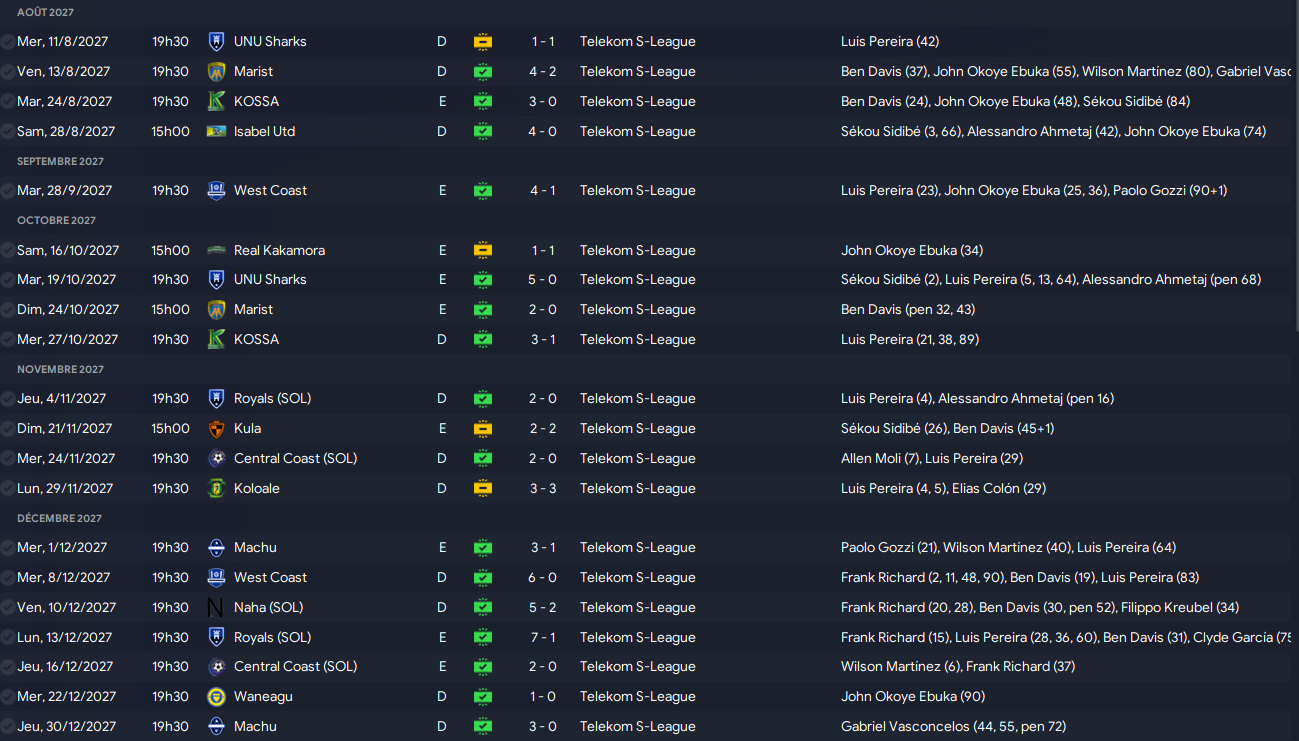Toggle check circle beside Mer, 11/8/2027
Screen dimensions: 1299x741
click(8, 41)
